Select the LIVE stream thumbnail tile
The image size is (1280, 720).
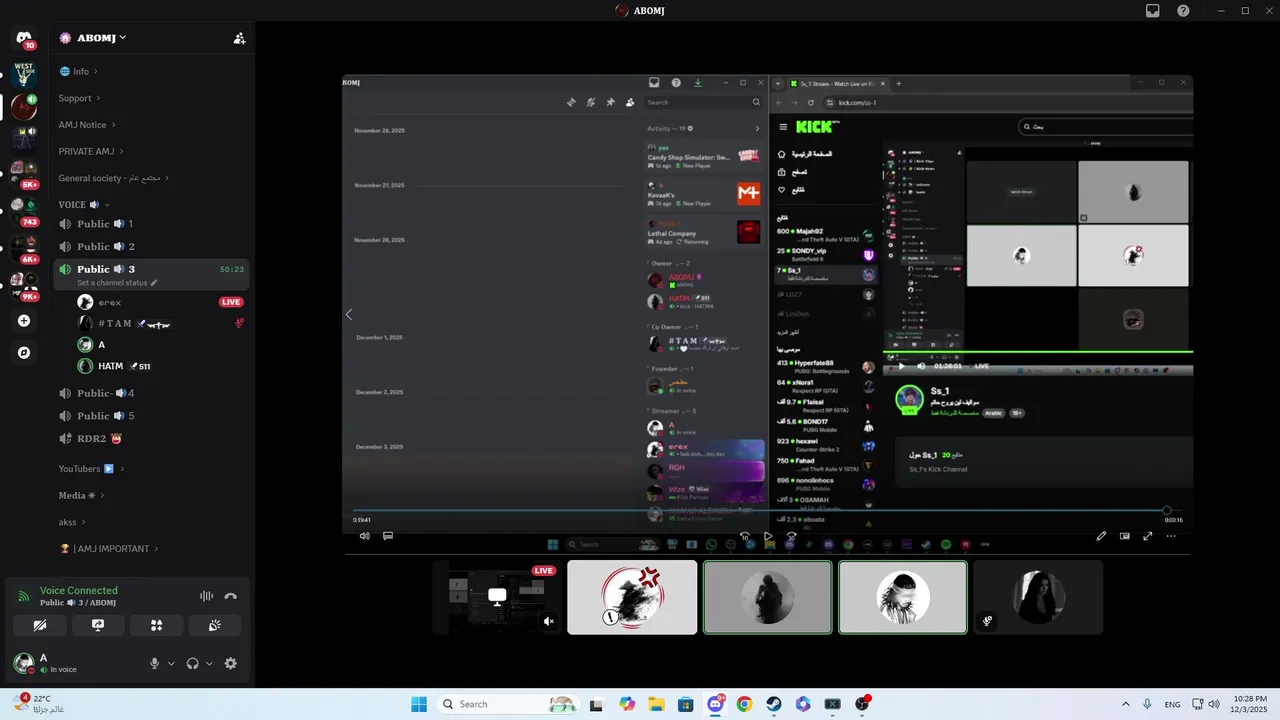point(497,597)
